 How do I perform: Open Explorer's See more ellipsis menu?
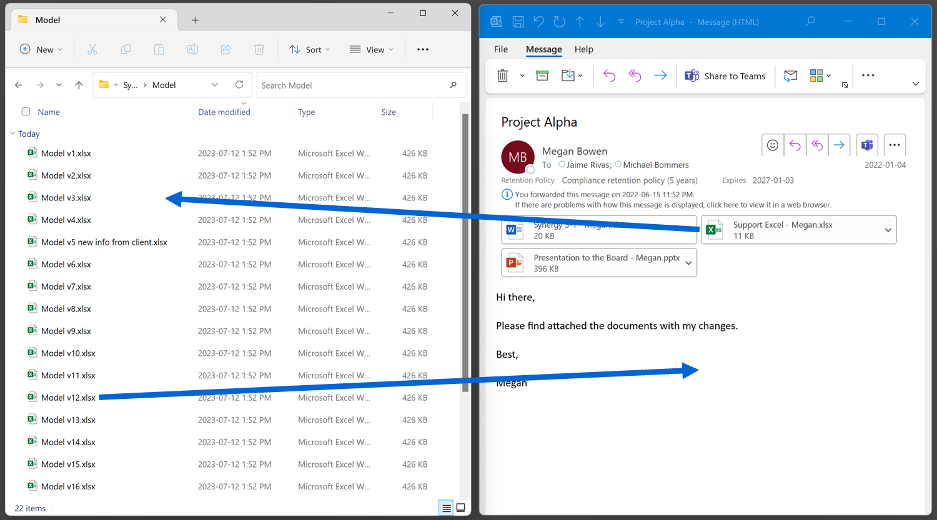pos(423,50)
